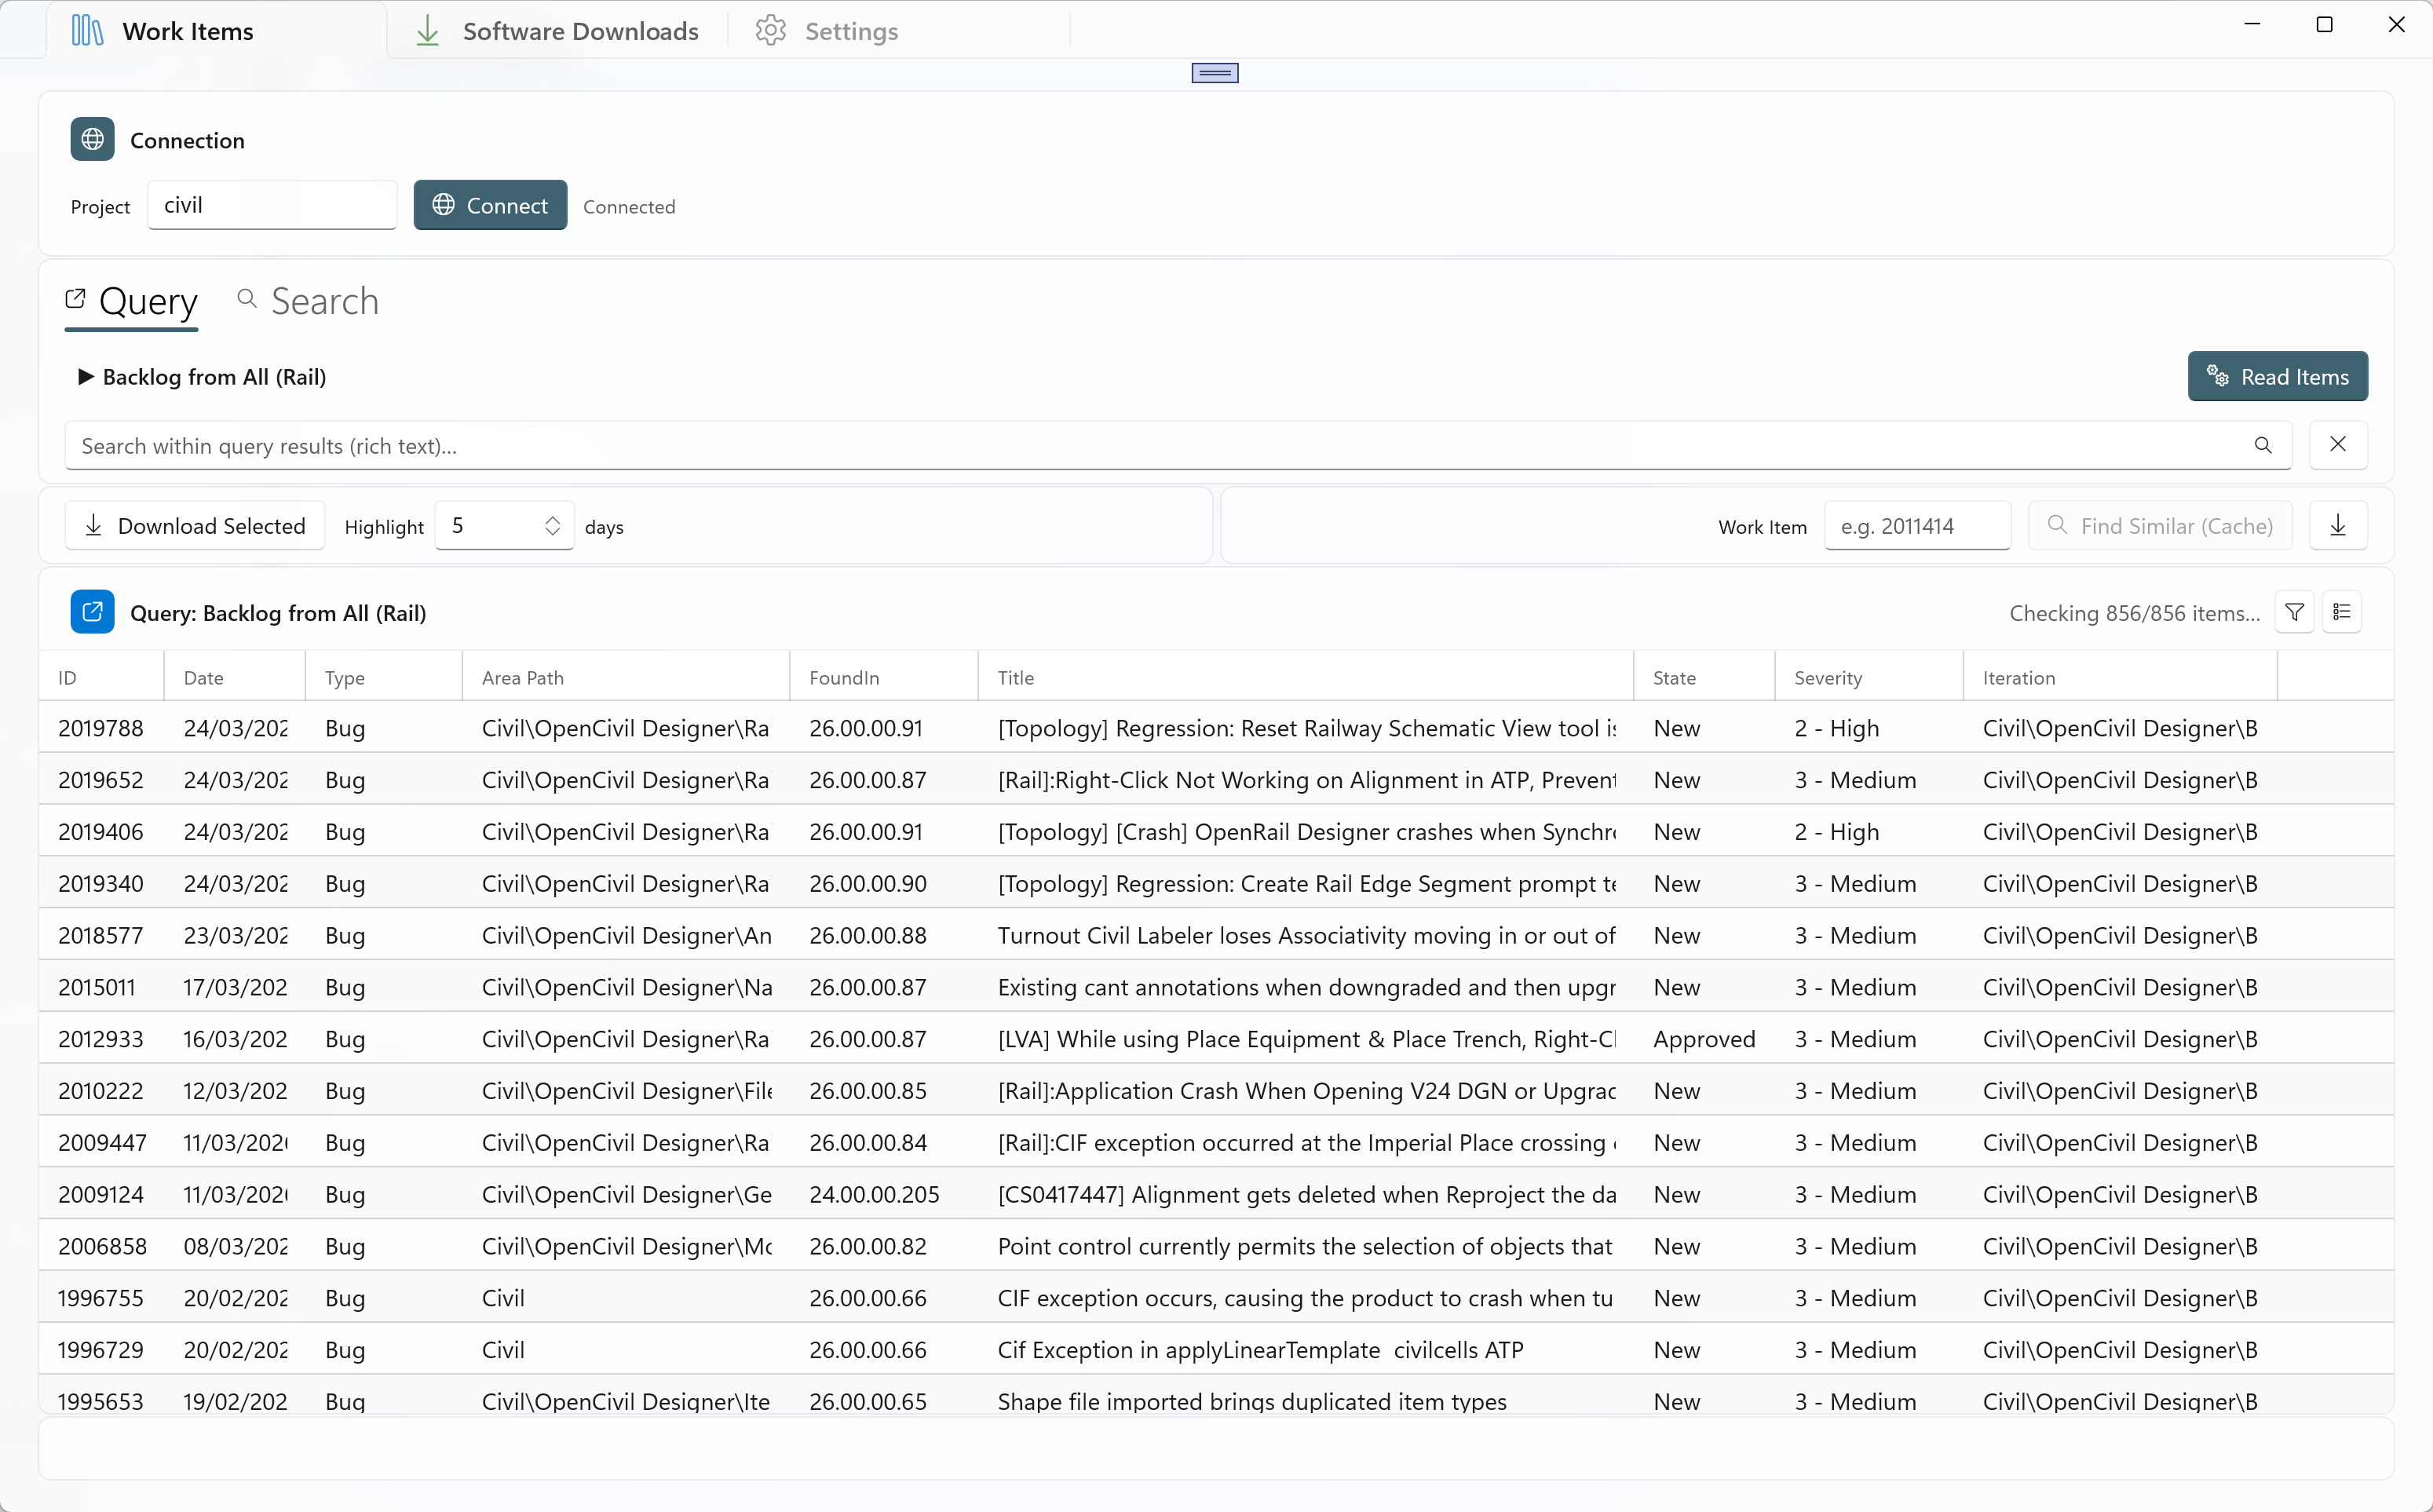This screenshot has width=2433, height=1512.
Task: Click the magnifier icon inside query results search box
Action: pyautogui.click(x=2262, y=445)
